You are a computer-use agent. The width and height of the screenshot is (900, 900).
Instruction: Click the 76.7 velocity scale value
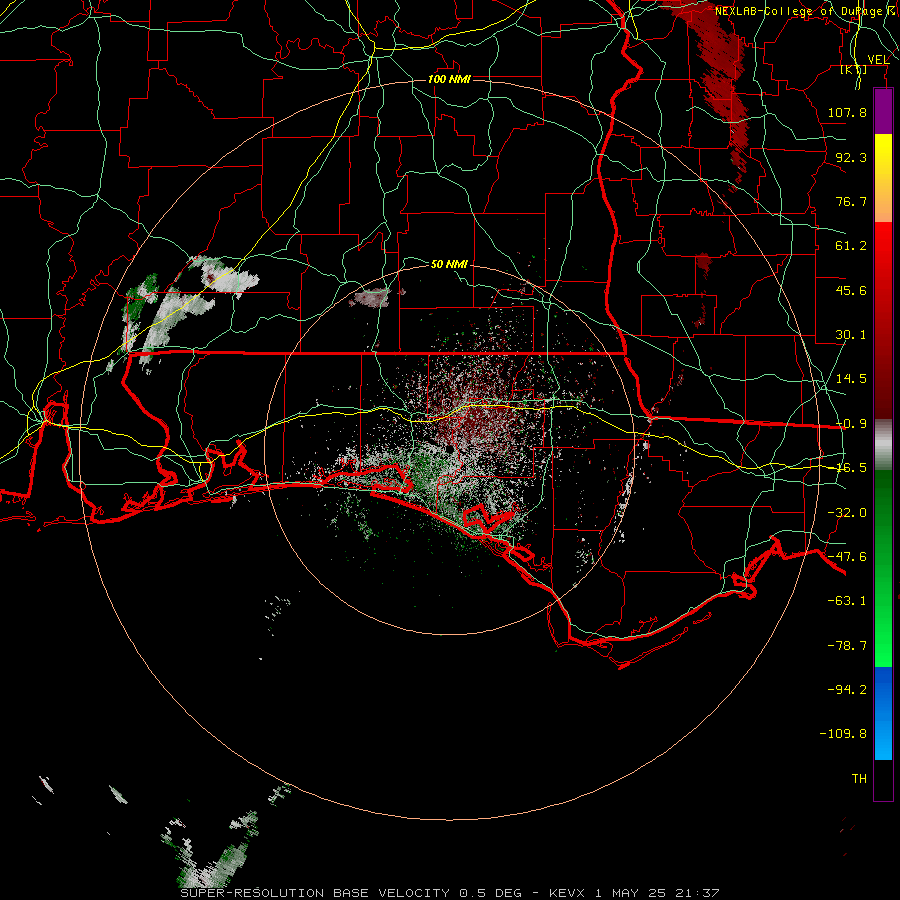coord(851,201)
